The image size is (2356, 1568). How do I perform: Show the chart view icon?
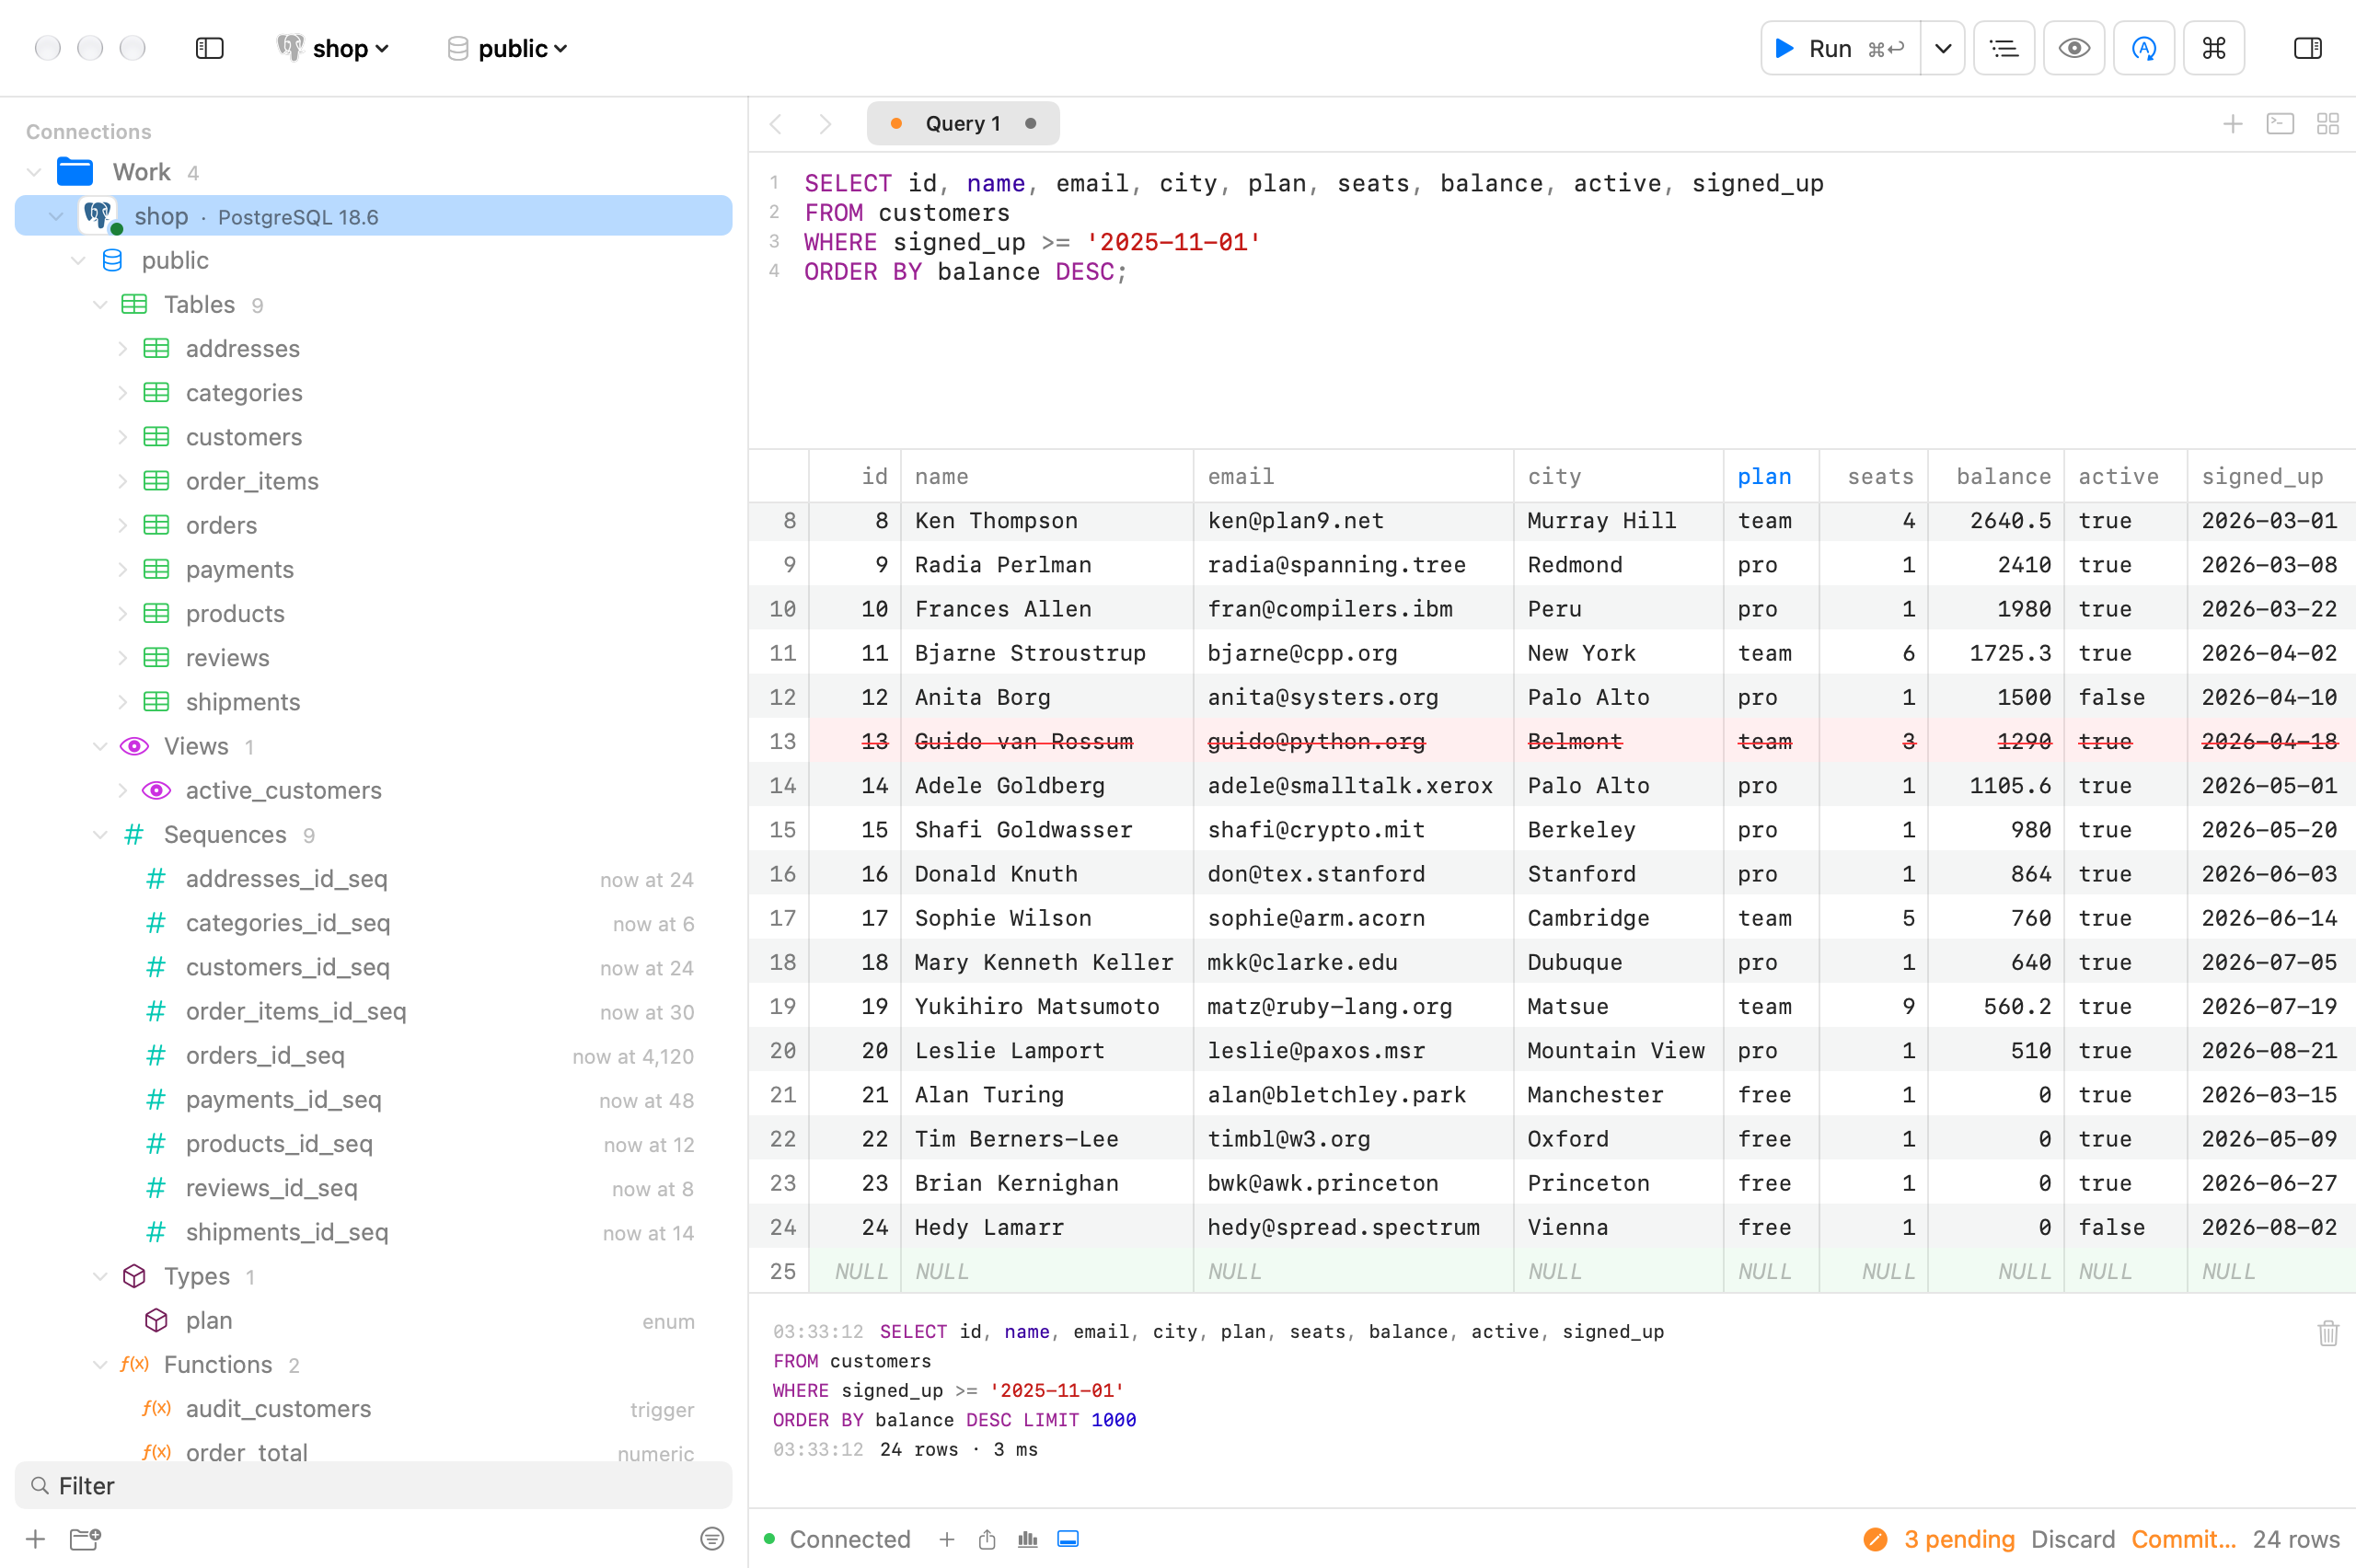pos(1027,1539)
